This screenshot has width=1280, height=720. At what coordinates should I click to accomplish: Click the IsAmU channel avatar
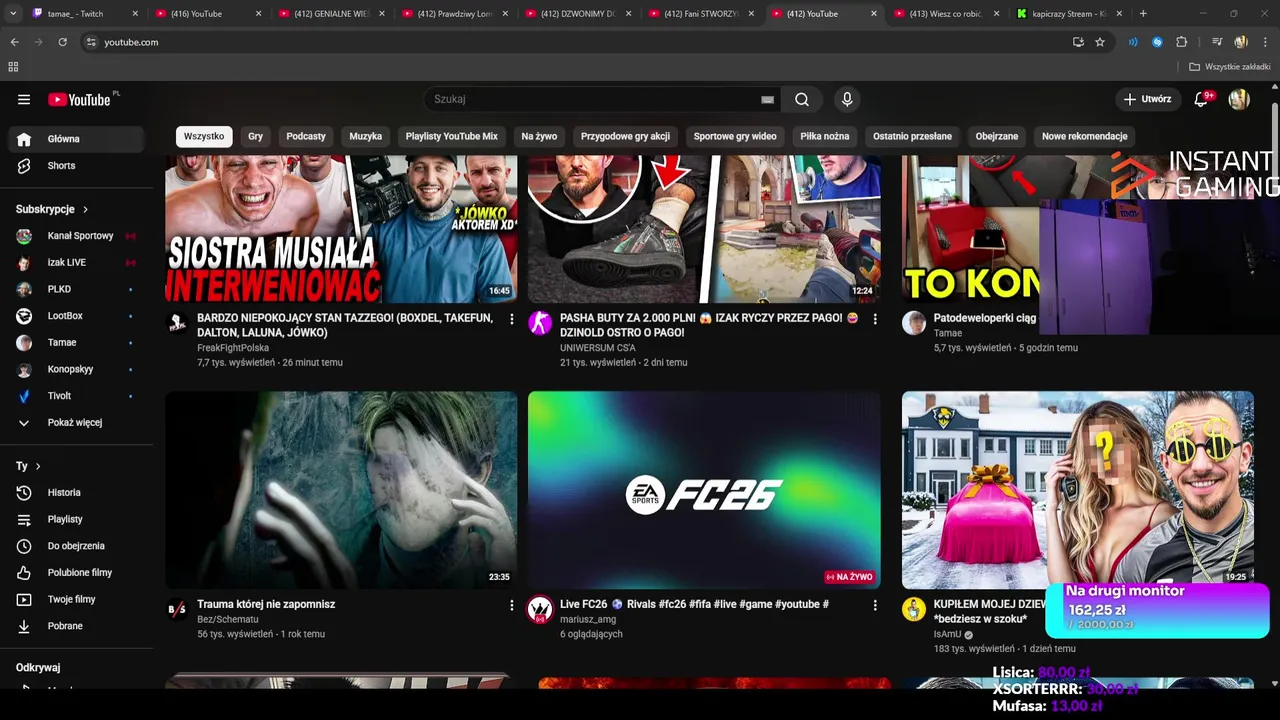pyautogui.click(x=914, y=609)
